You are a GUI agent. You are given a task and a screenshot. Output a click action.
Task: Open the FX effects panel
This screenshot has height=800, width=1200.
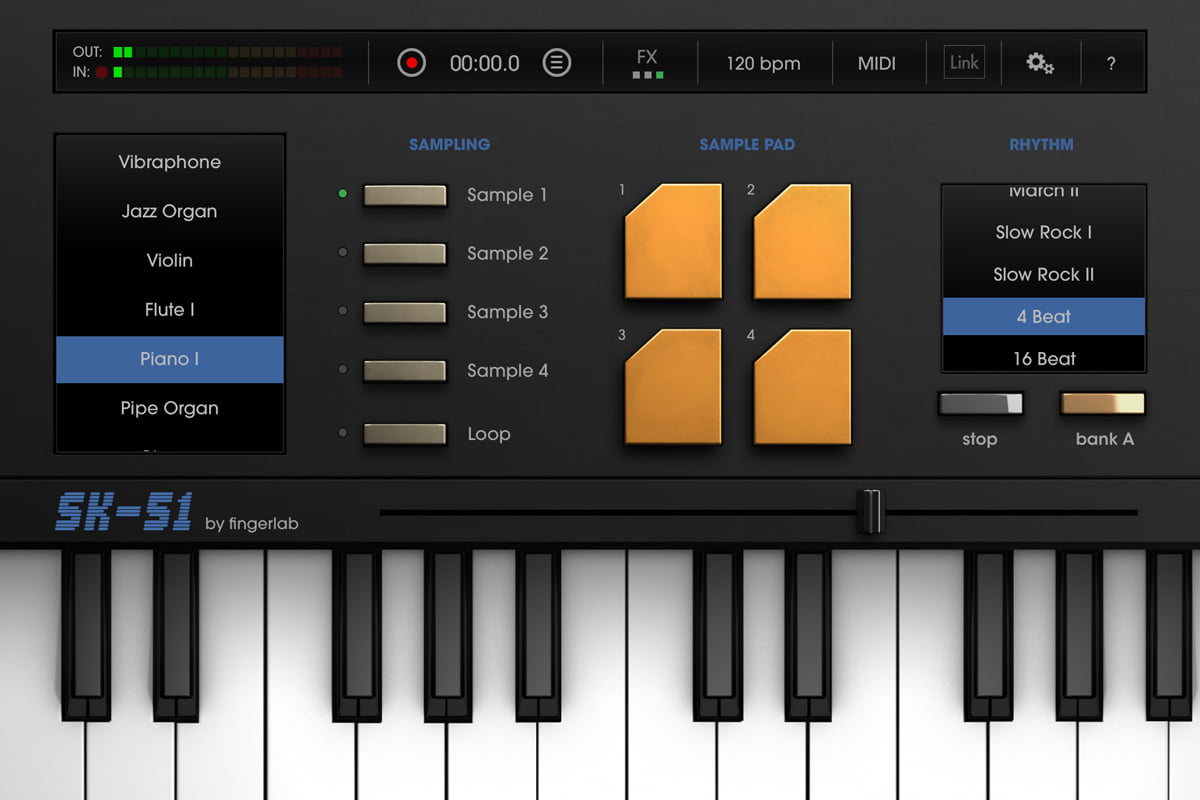(x=647, y=63)
